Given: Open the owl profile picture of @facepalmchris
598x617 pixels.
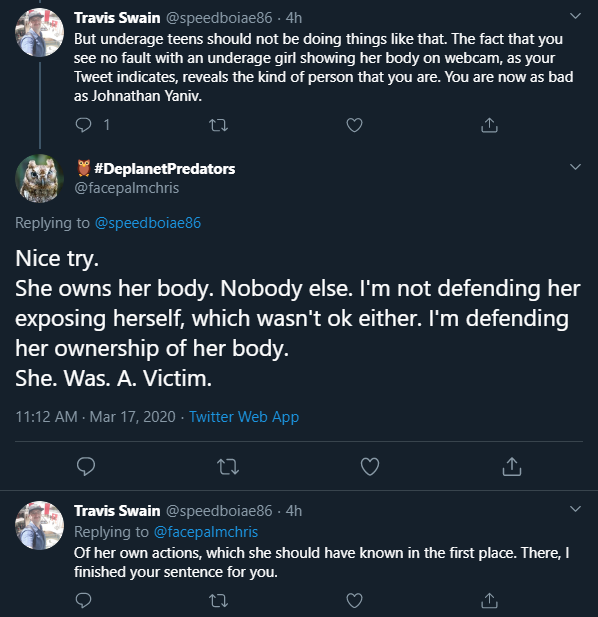Looking at the screenshot, I should tap(39, 179).
